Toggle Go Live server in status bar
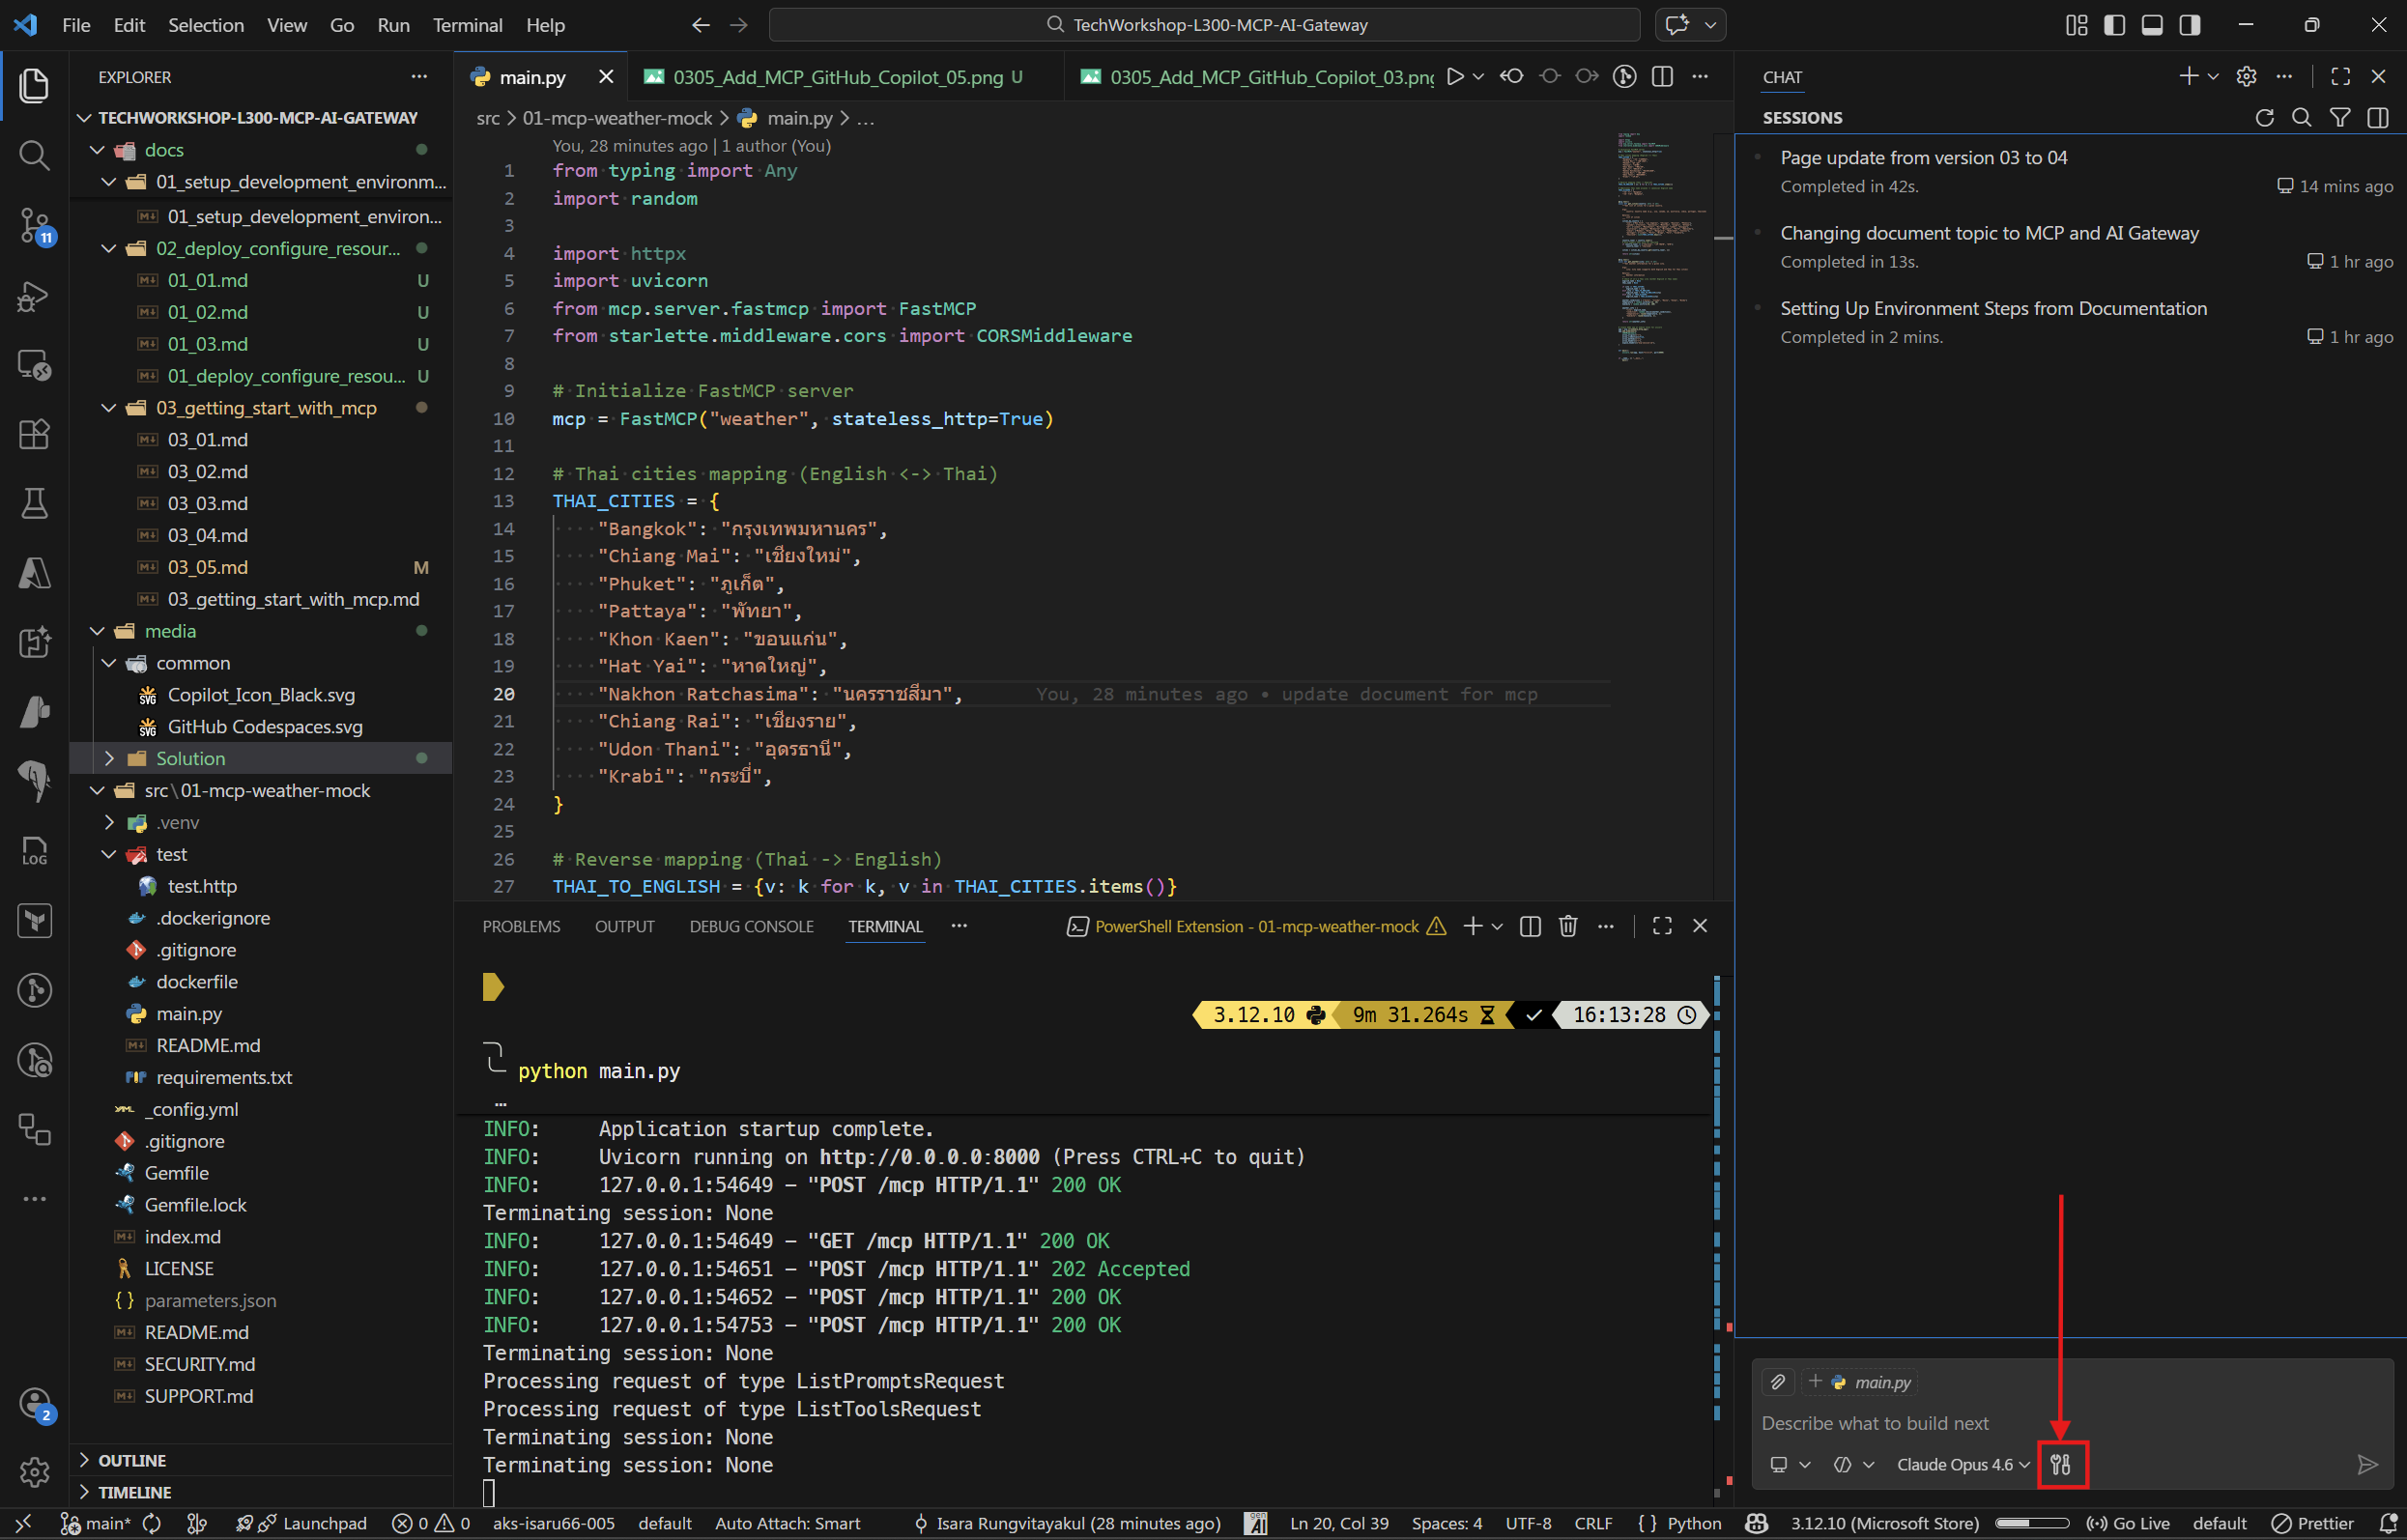This screenshot has width=2407, height=1540. tap(2128, 1524)
